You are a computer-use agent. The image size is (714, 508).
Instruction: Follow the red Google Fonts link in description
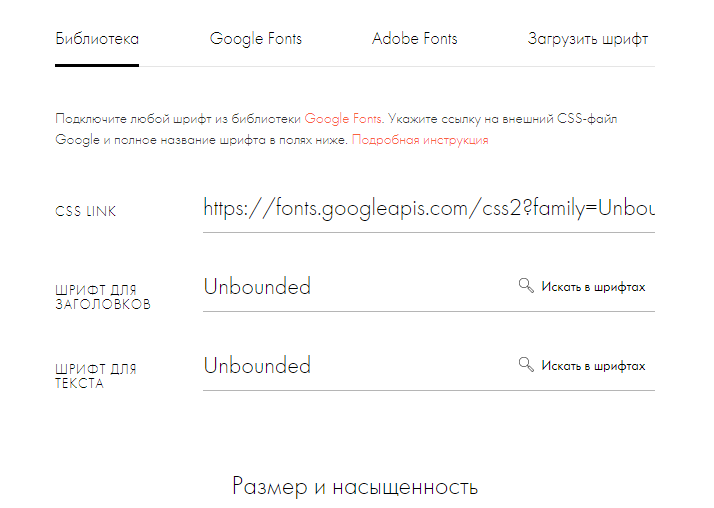tap(343, 118)
